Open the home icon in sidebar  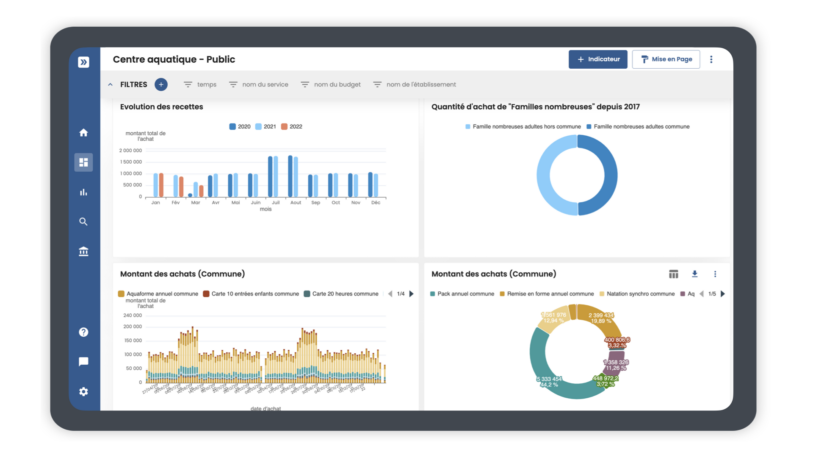[83, 133]
